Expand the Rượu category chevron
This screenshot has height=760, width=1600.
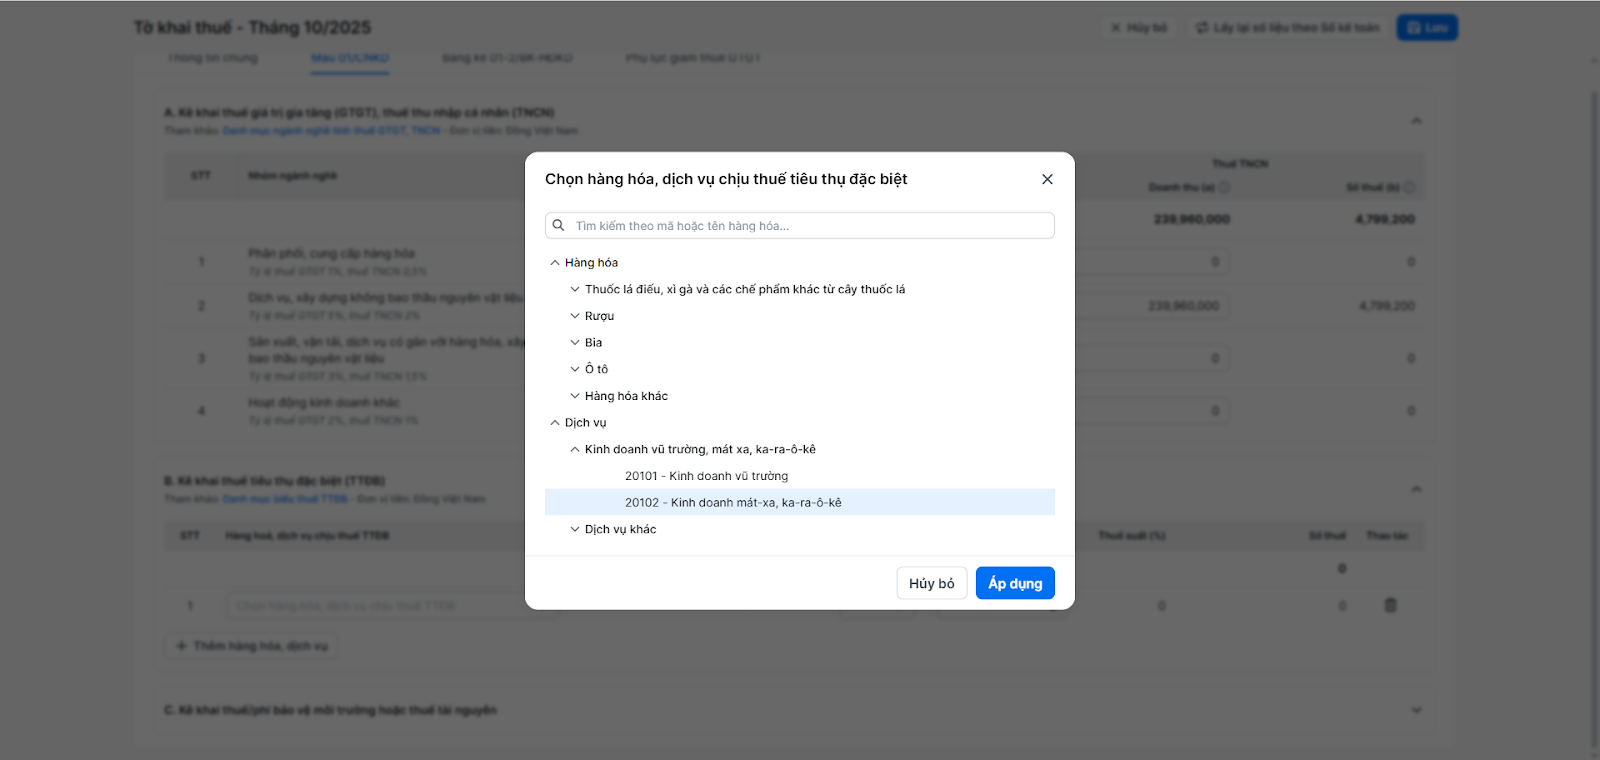pyautogui.click(x=575, y=316)
